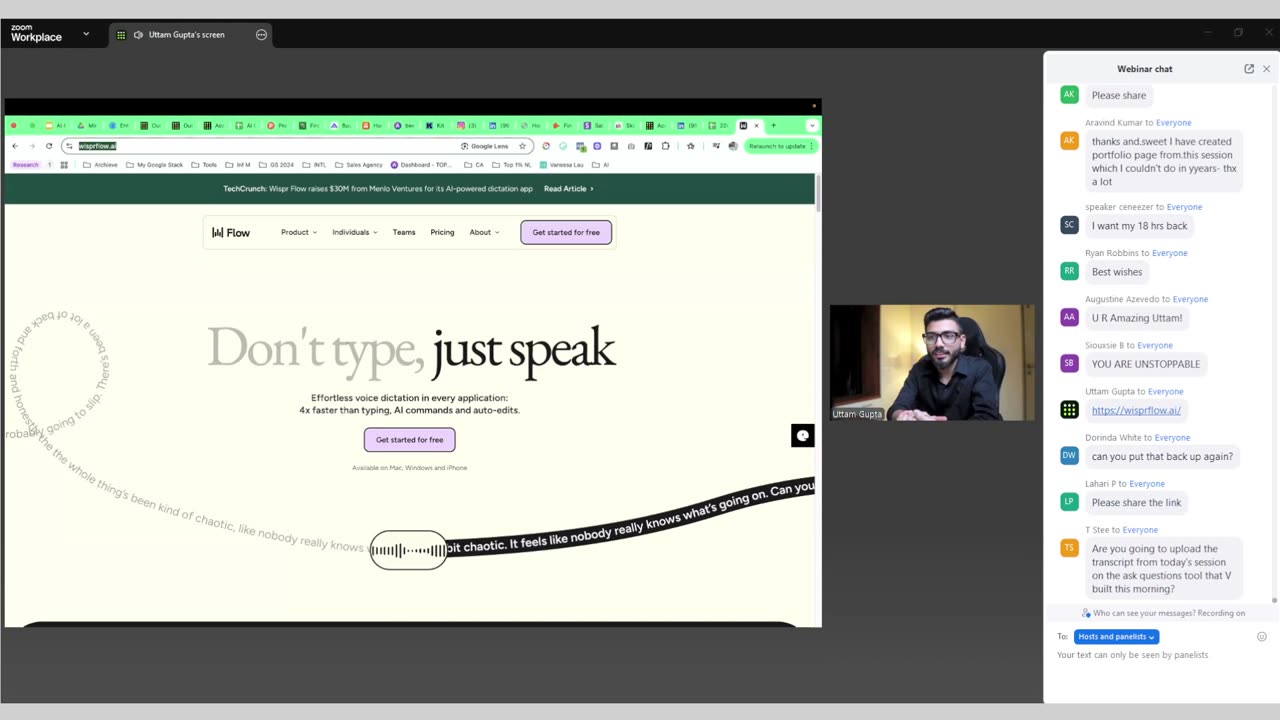This screenshot has height=720, width=1280.
Task: Open the Zoom Workplace menu dropdown
Action: (x=85, y=34)
